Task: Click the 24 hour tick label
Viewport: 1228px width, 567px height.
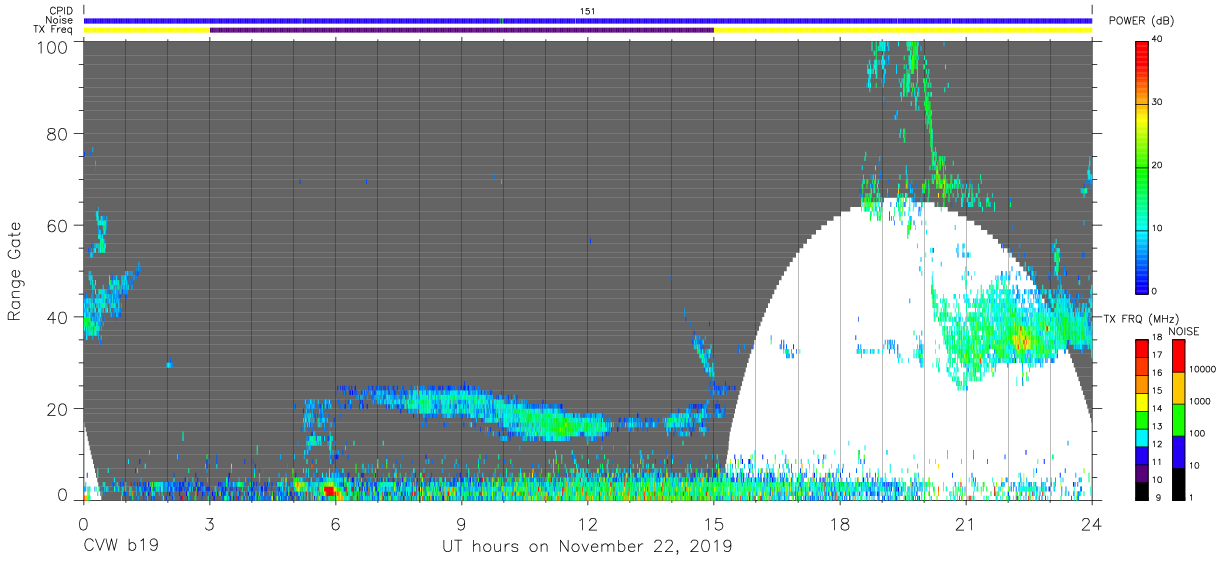Action: coord(1092,523)
